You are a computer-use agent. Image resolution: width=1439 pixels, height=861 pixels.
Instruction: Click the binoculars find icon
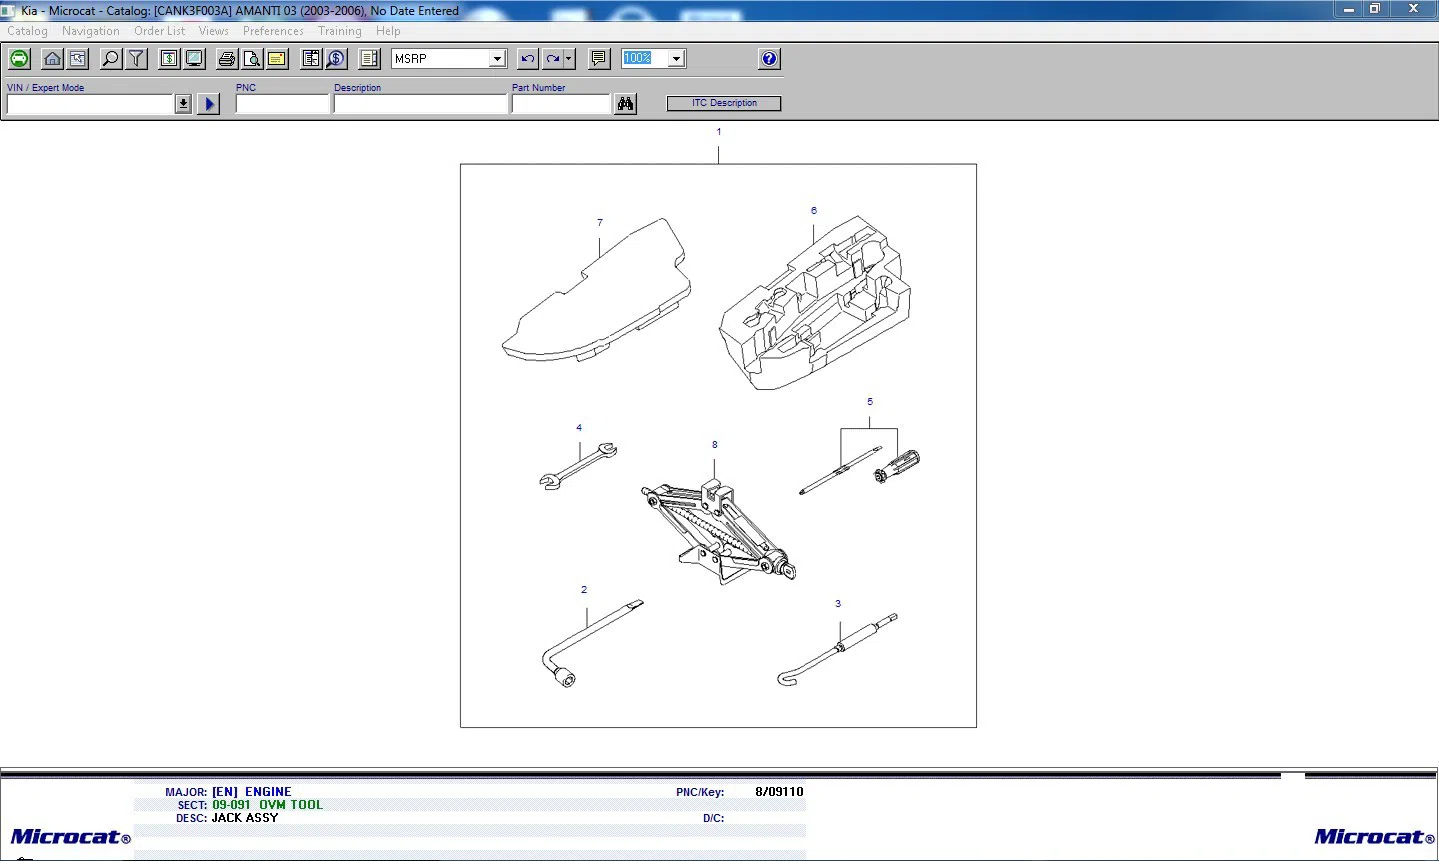click(625, 104)
